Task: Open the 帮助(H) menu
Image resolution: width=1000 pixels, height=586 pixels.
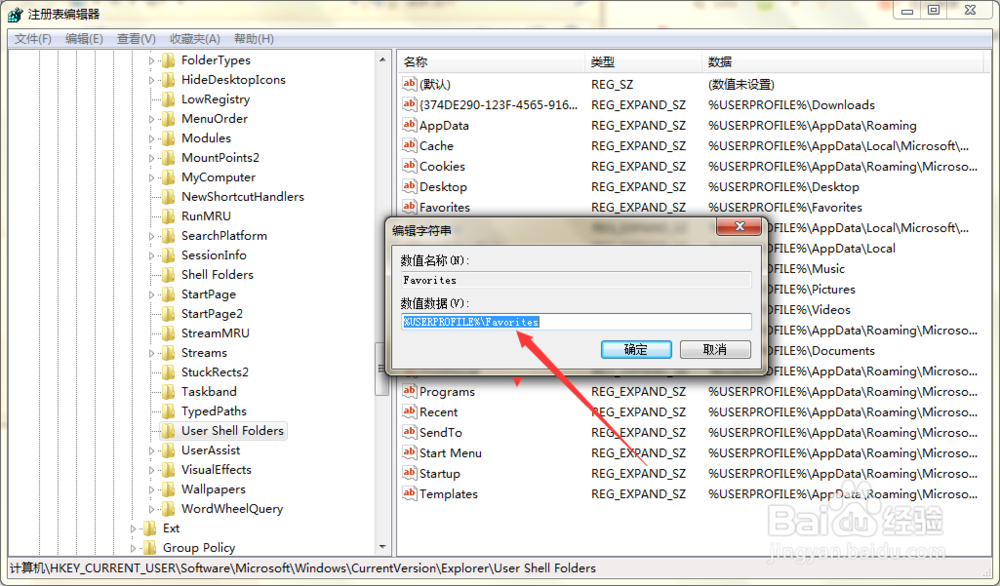Action: pyautogui.click(x=254, y=39)
